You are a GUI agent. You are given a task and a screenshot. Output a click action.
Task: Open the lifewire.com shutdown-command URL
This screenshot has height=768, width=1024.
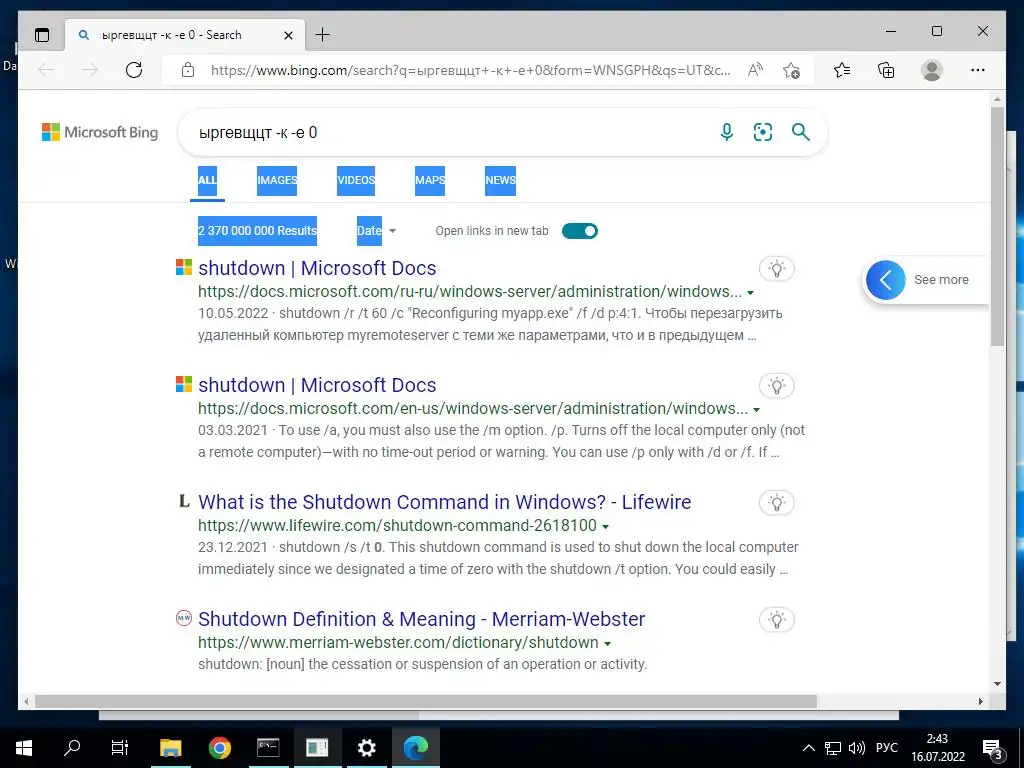pos(397,525)
